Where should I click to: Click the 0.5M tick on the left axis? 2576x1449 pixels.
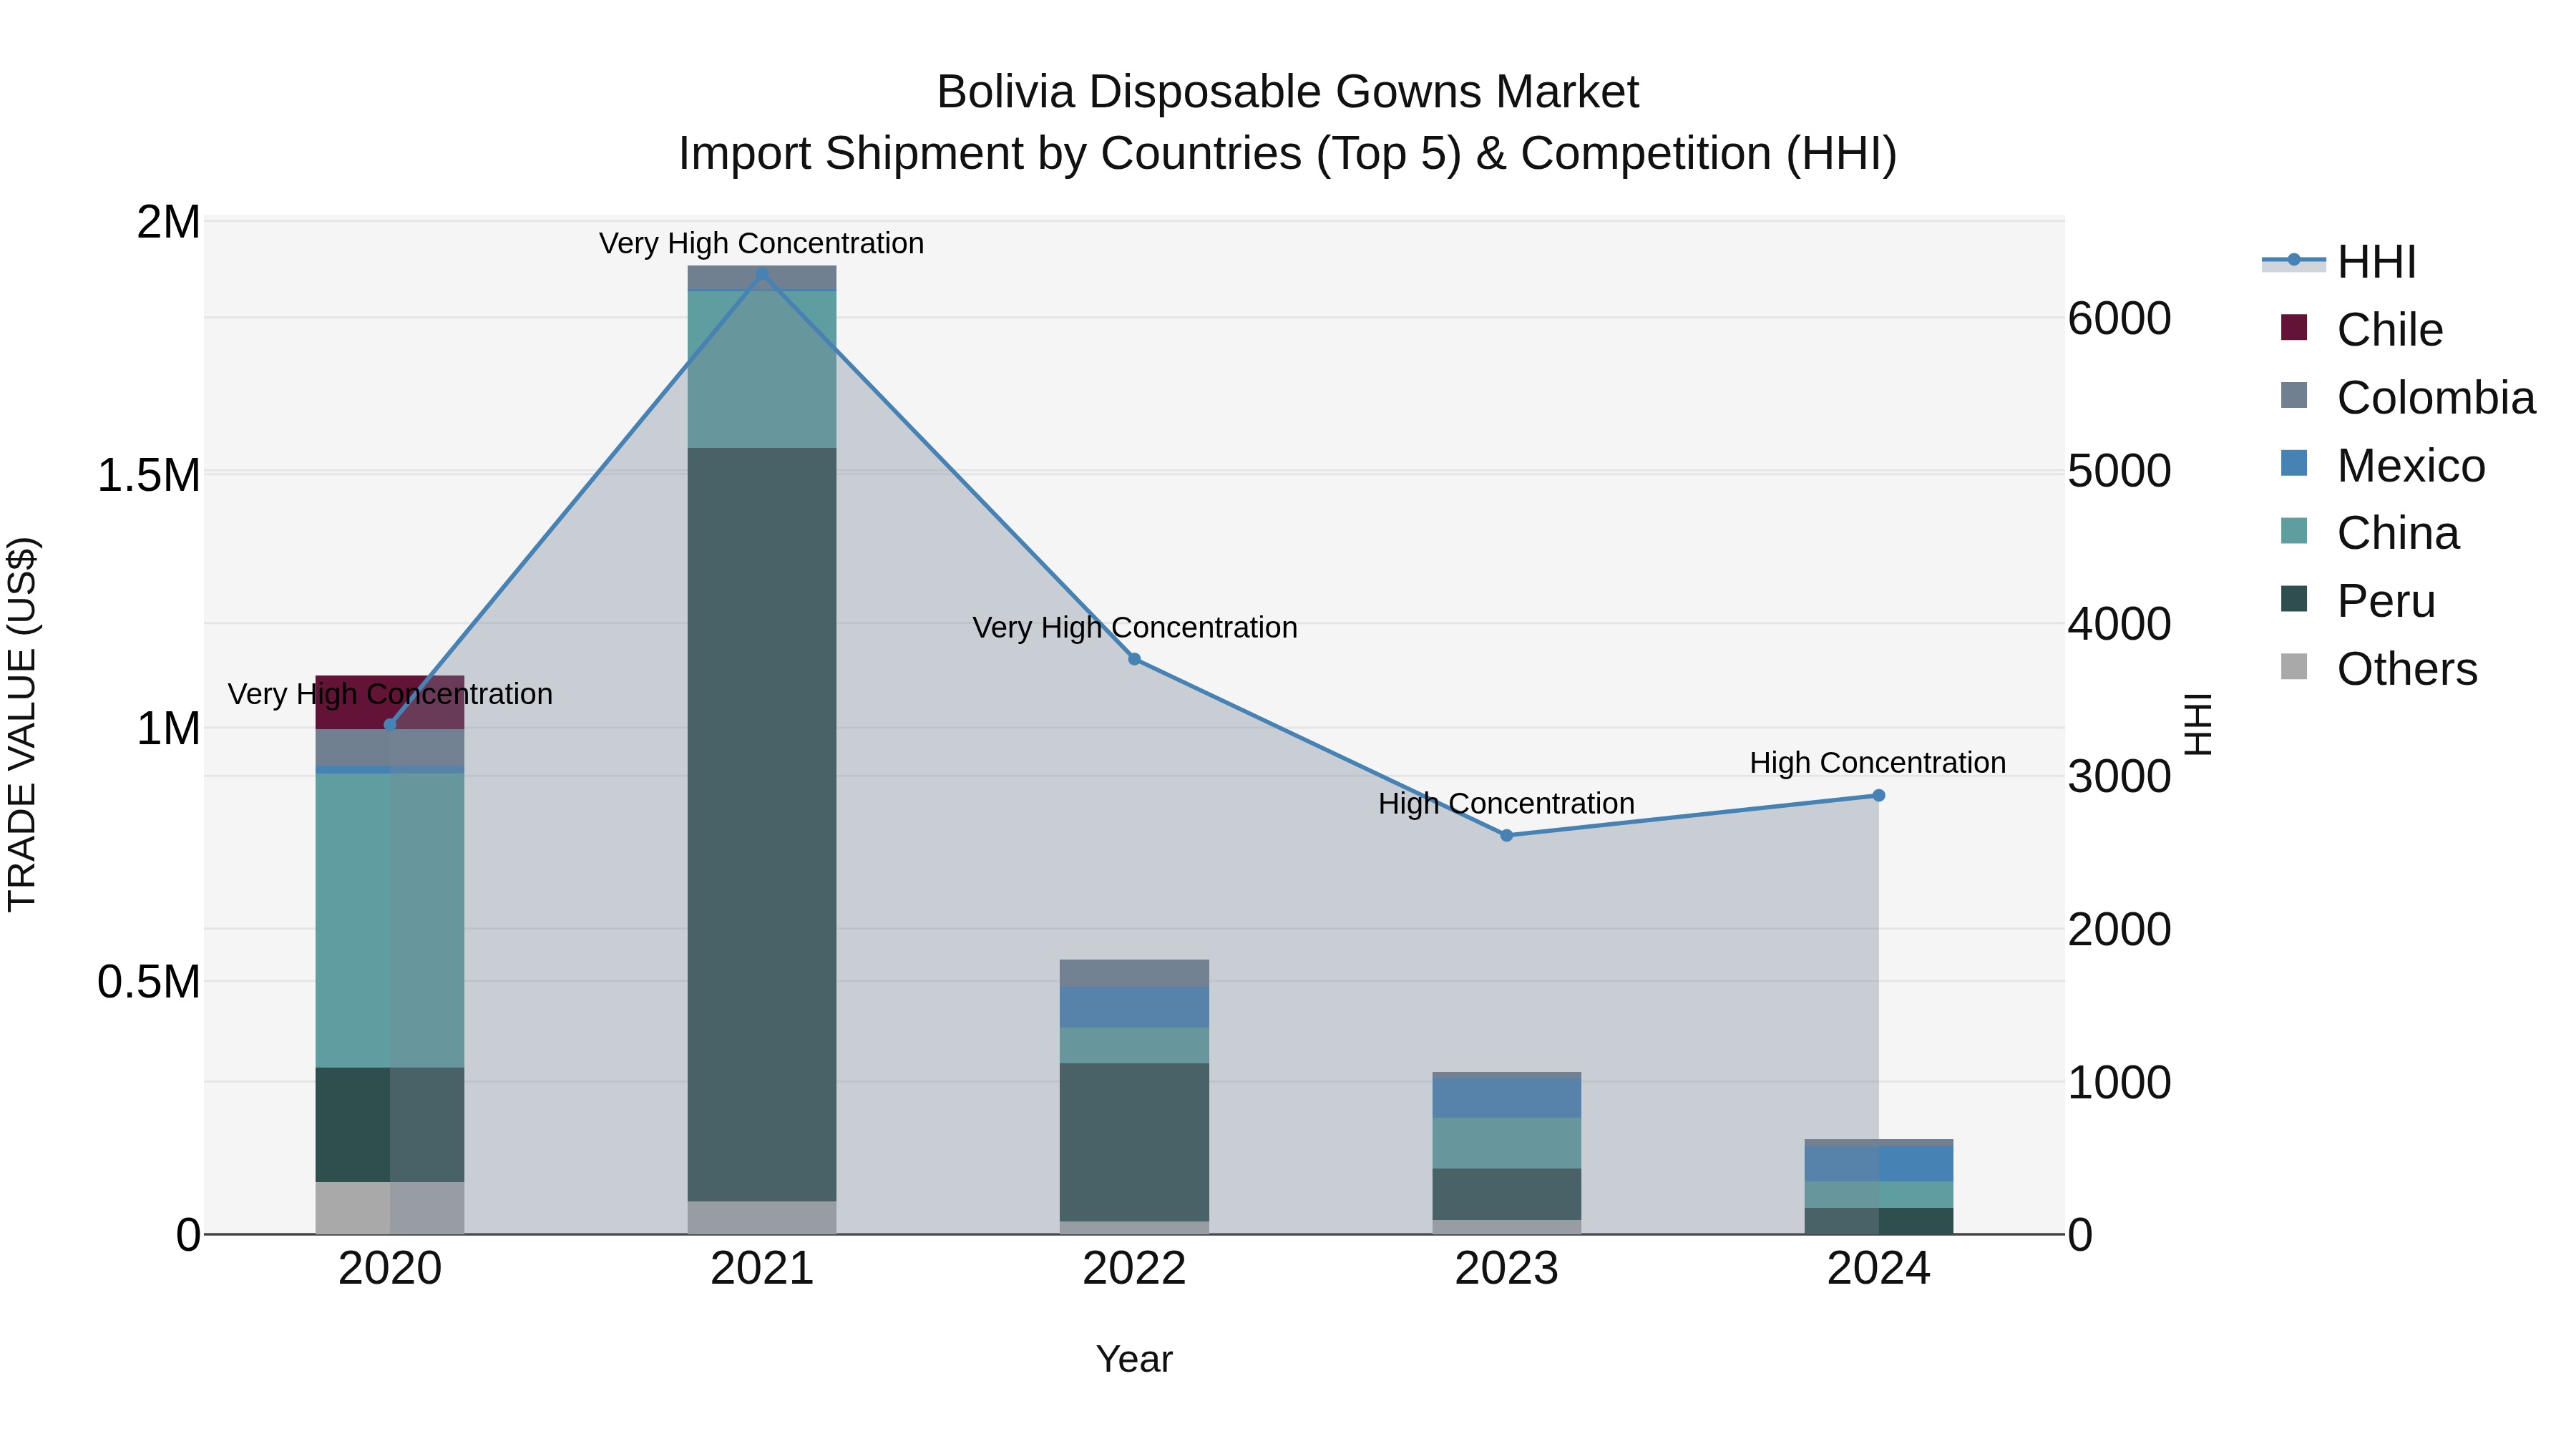[149, 982]
